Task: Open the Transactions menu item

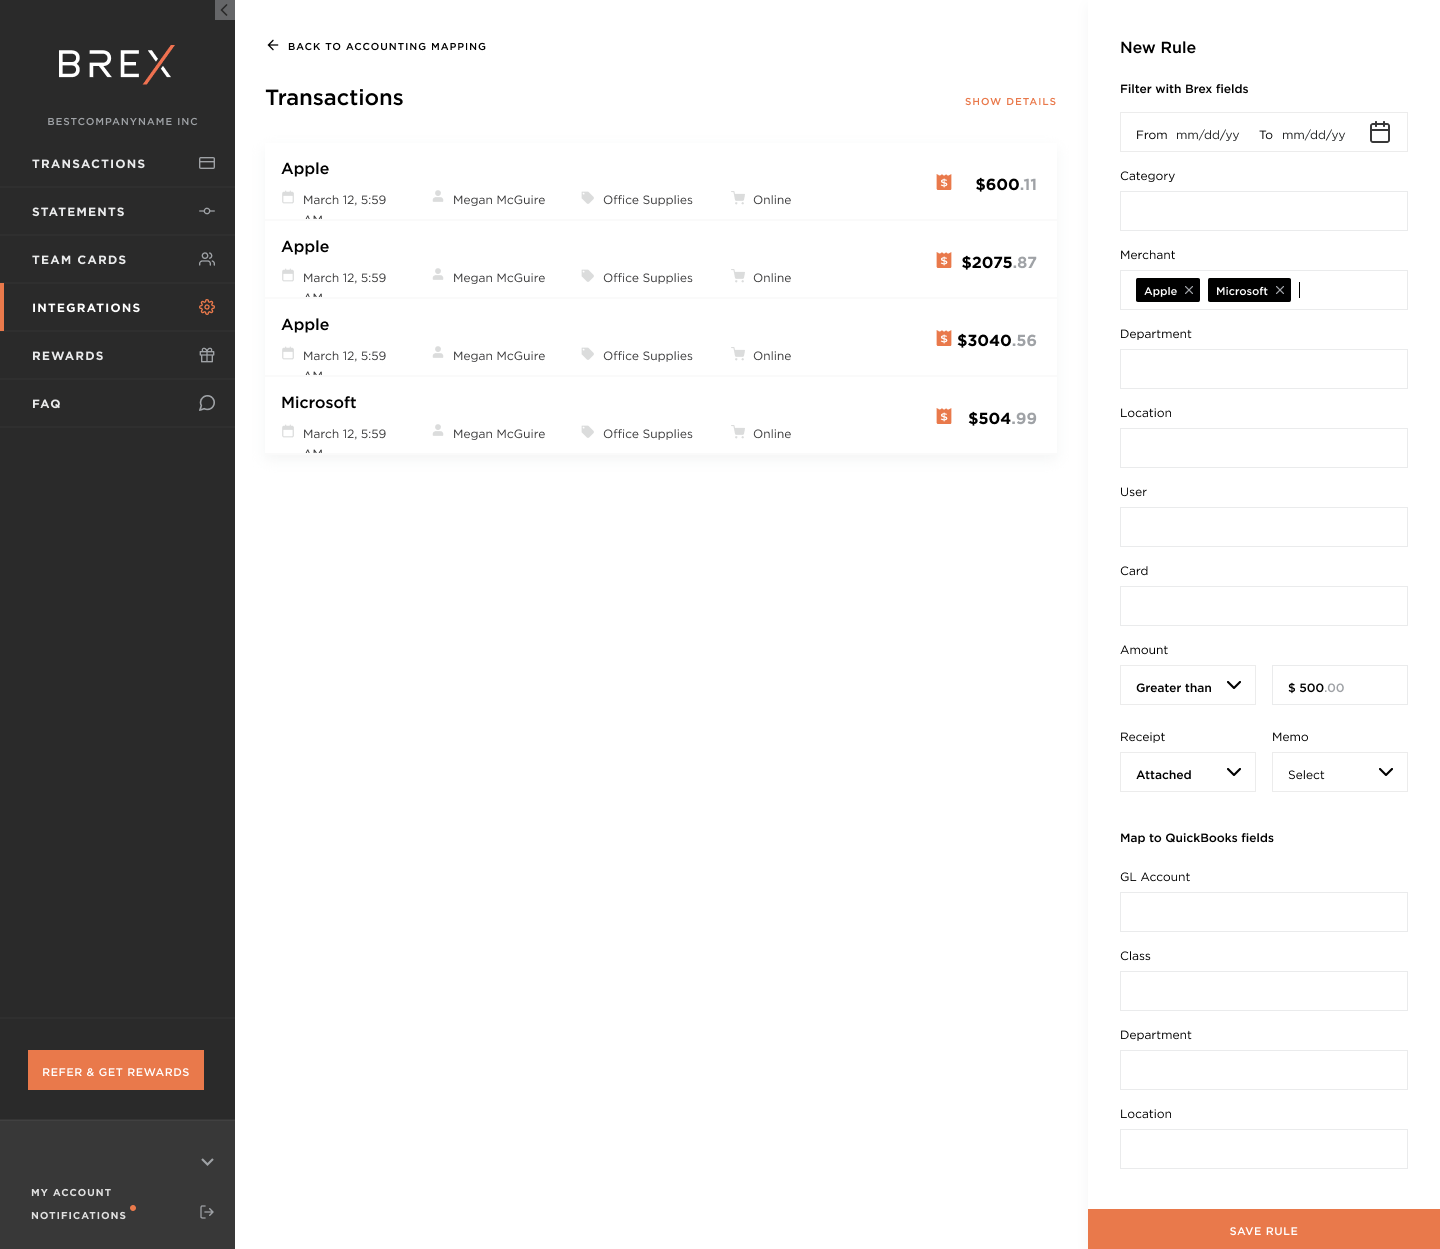Action: pos(118,163)
